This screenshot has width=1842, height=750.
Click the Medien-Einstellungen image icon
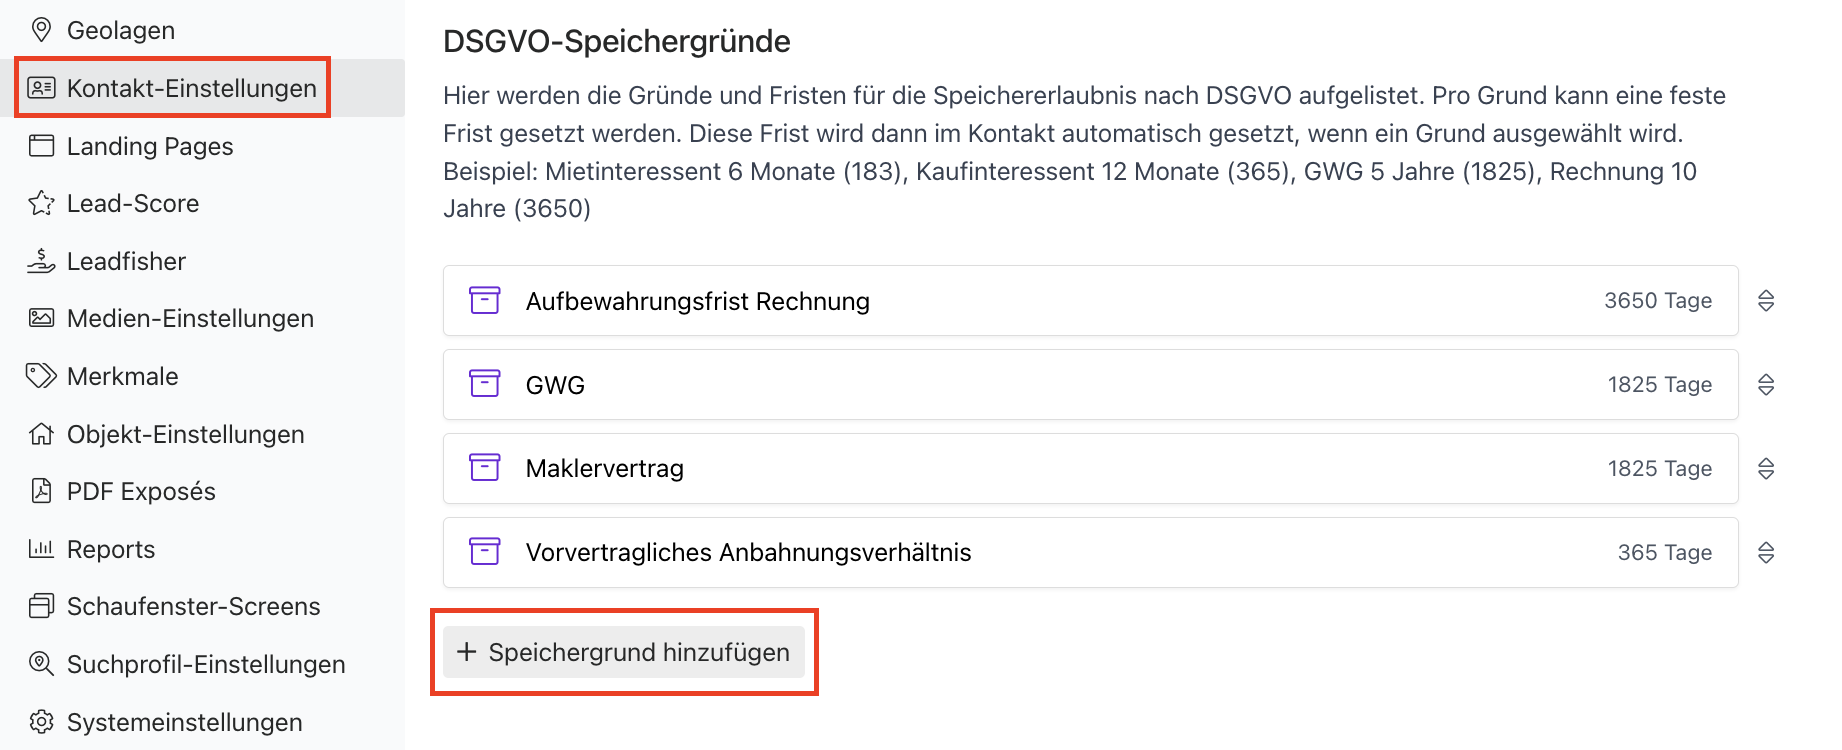41,318
